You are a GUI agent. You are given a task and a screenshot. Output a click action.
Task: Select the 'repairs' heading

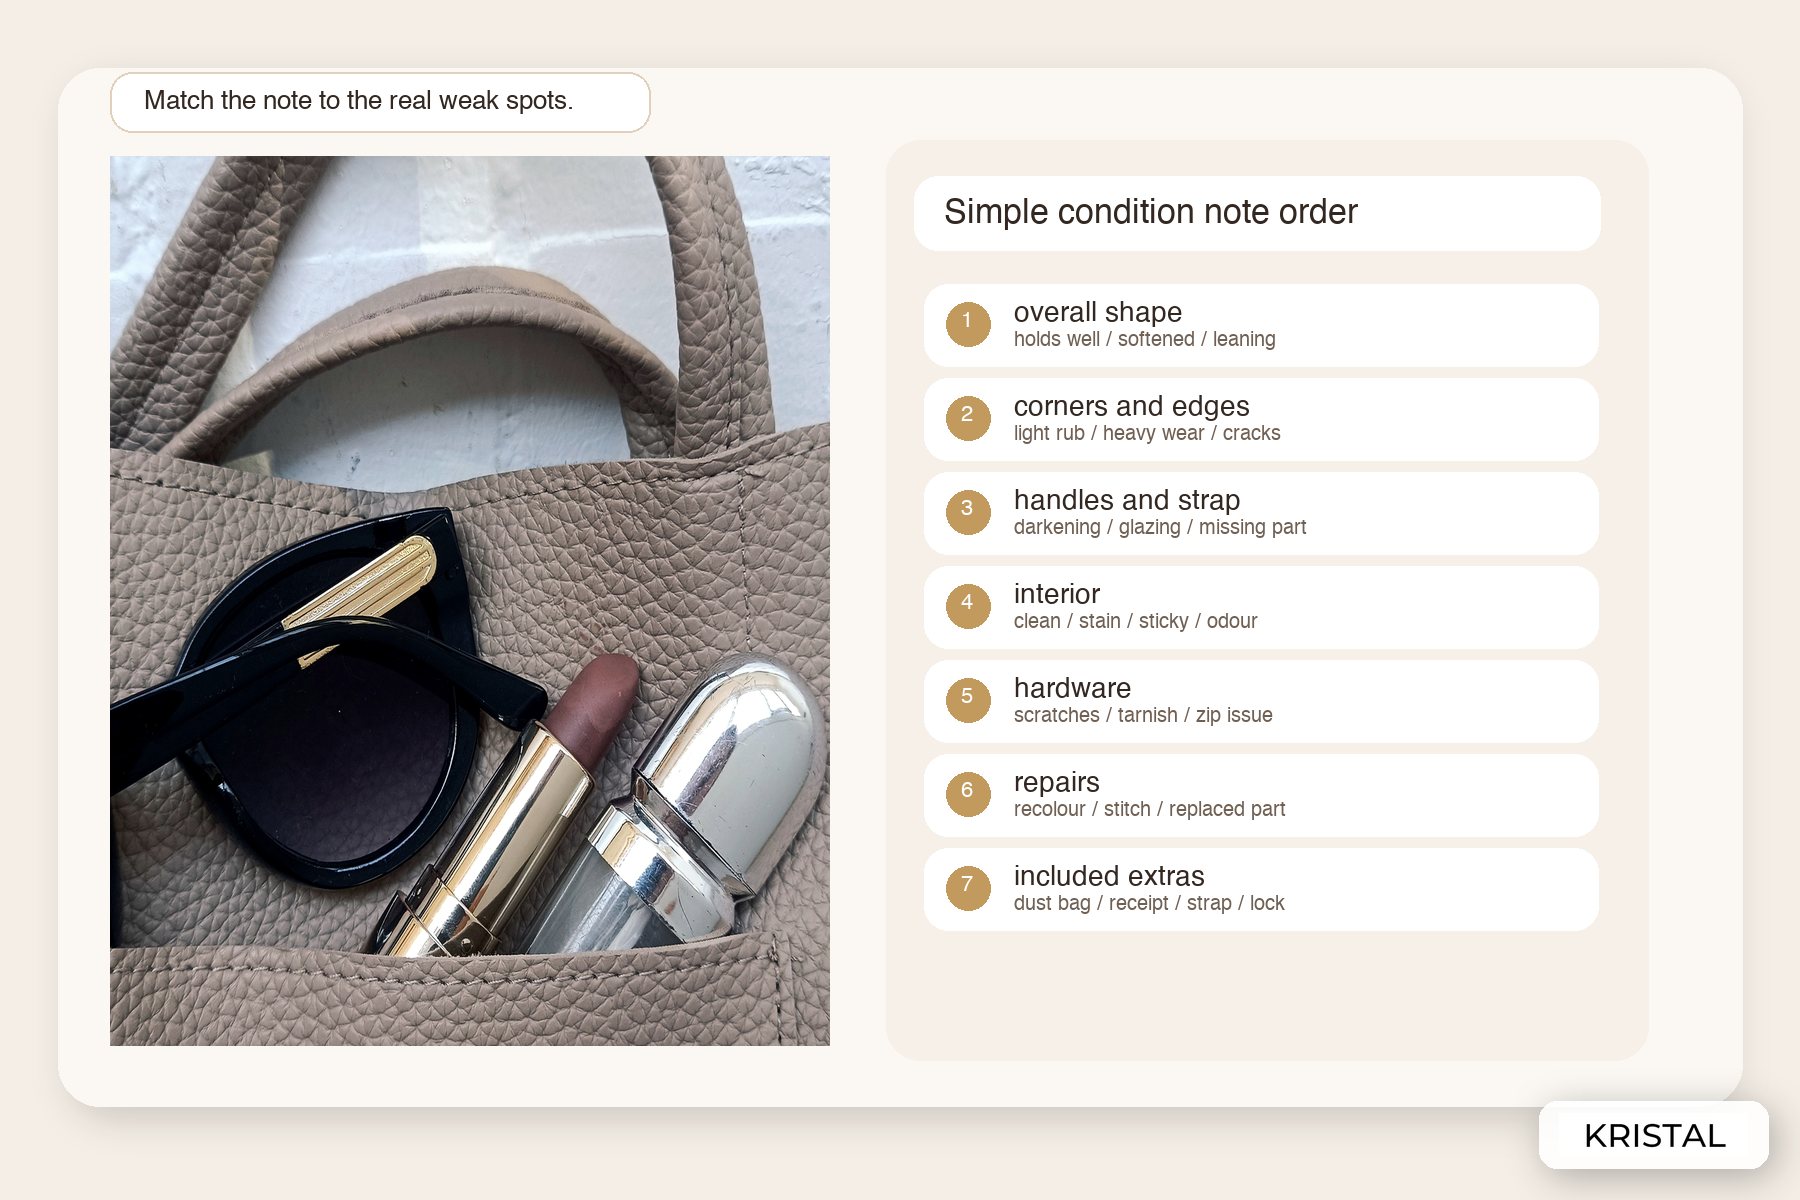(x=1056, y=782)
